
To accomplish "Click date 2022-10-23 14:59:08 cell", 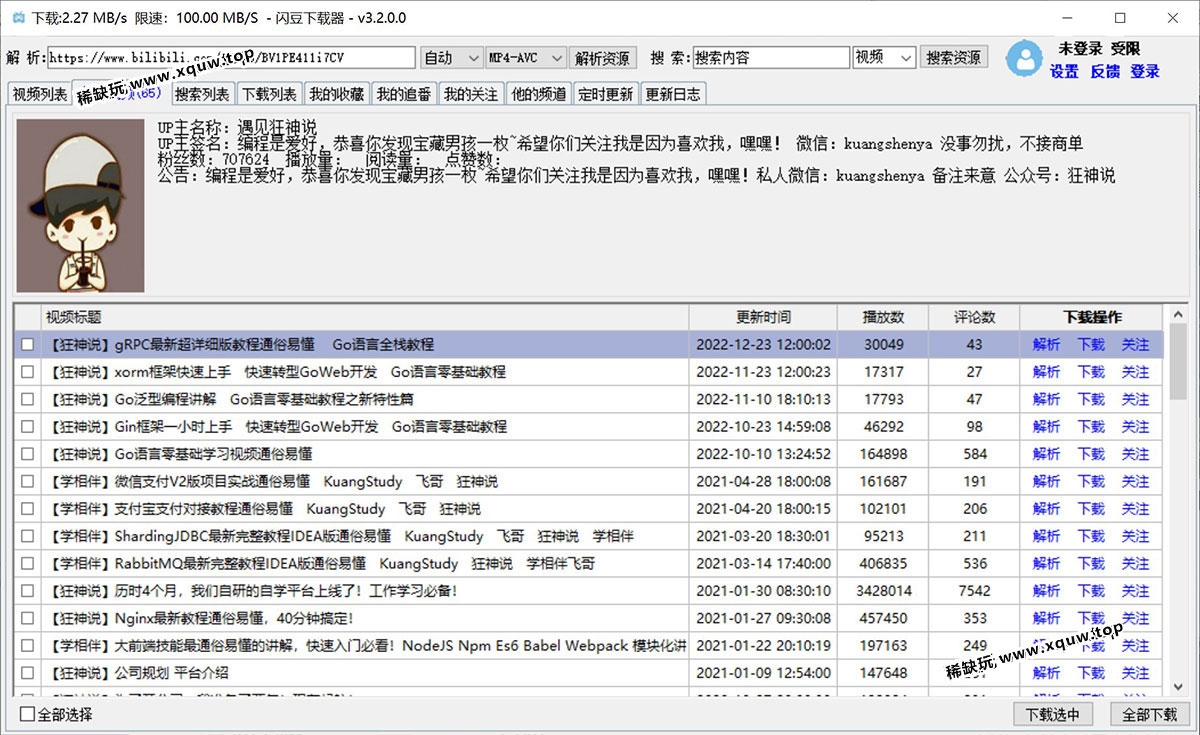I will 763,427.
